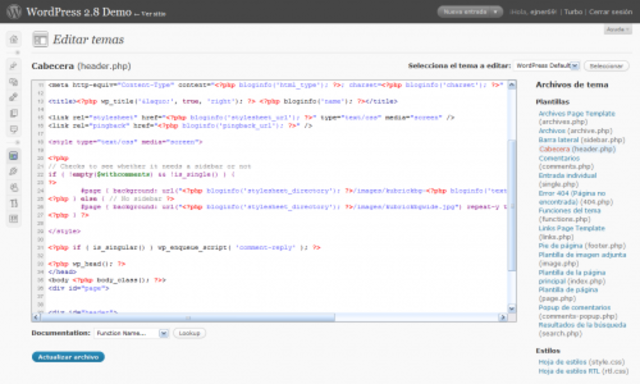This screenshot has height=384, width=640.
Task: Click the Cerrar sesión link
Action: pos(610,12)
